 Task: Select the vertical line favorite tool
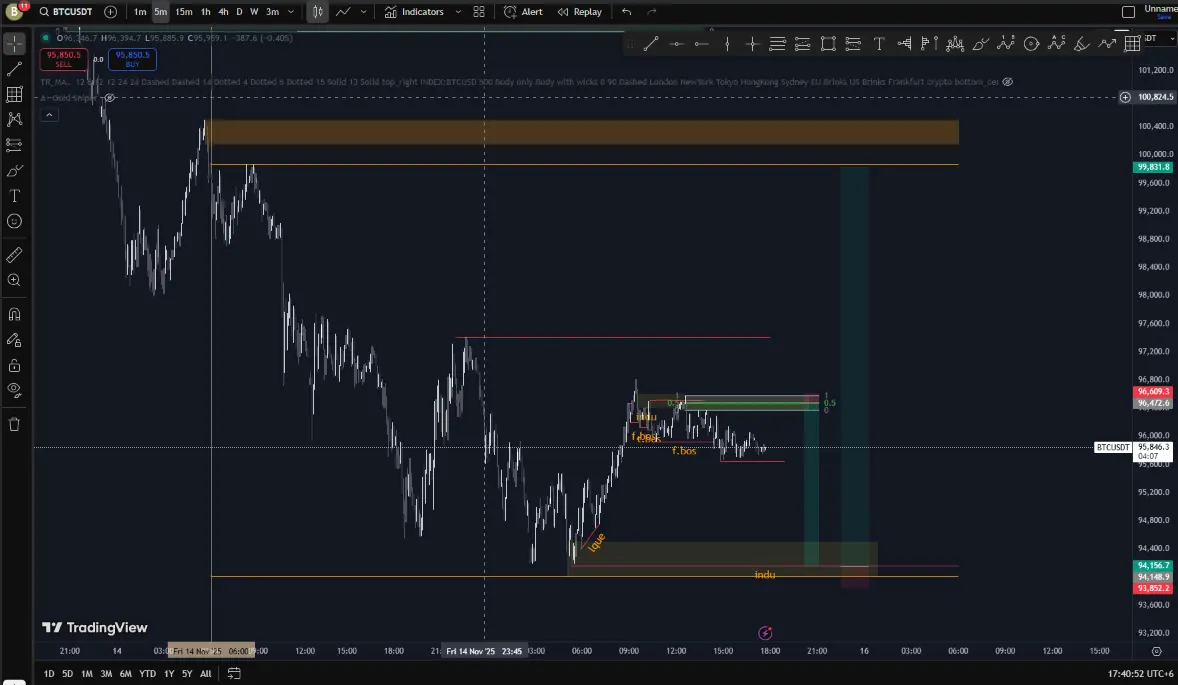(x=727, y=44)
